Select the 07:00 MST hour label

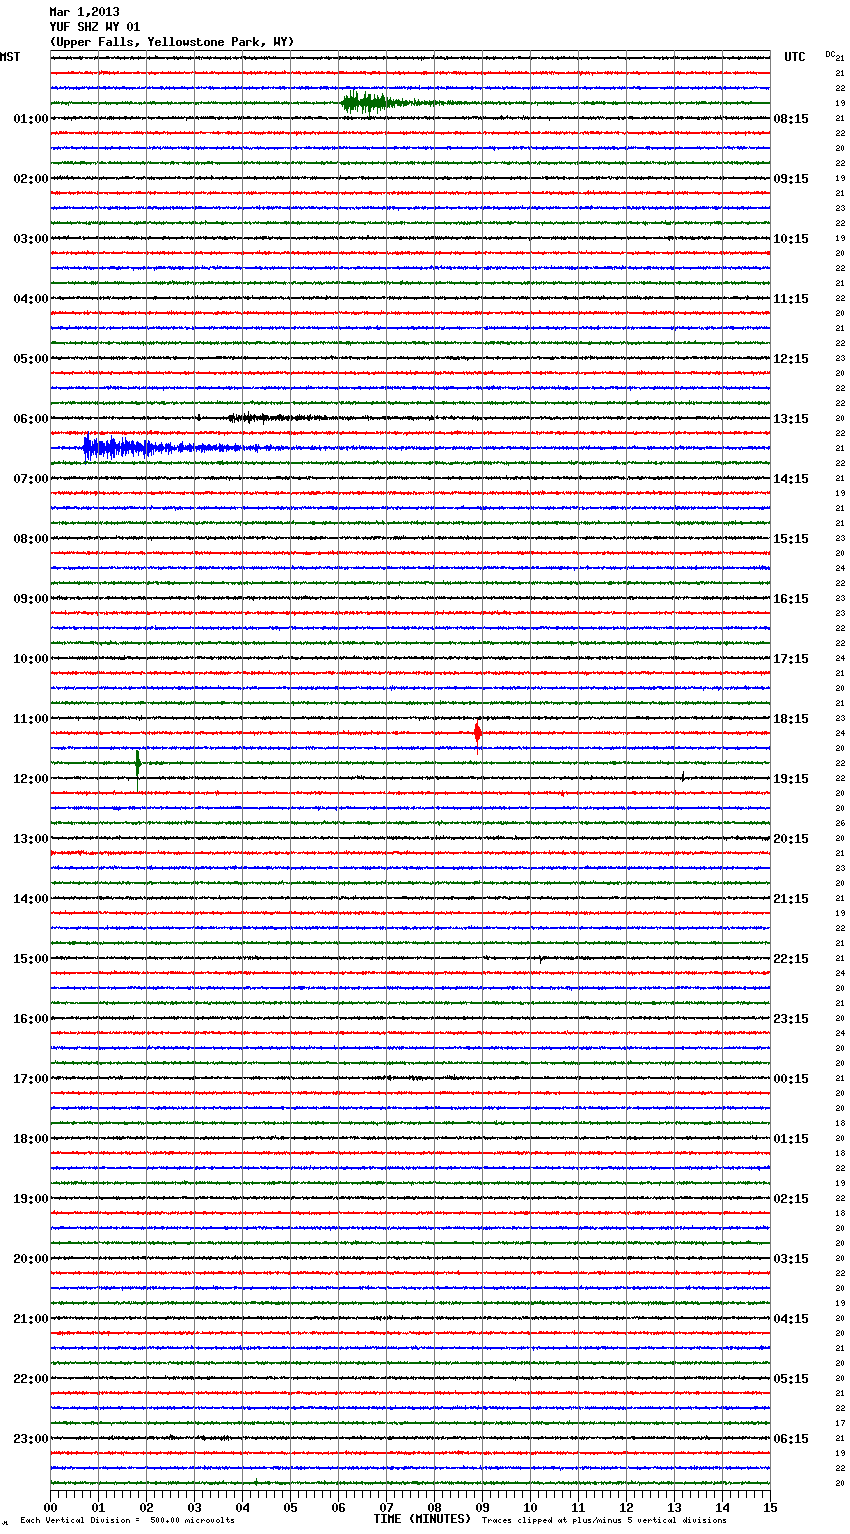(30, 479)
